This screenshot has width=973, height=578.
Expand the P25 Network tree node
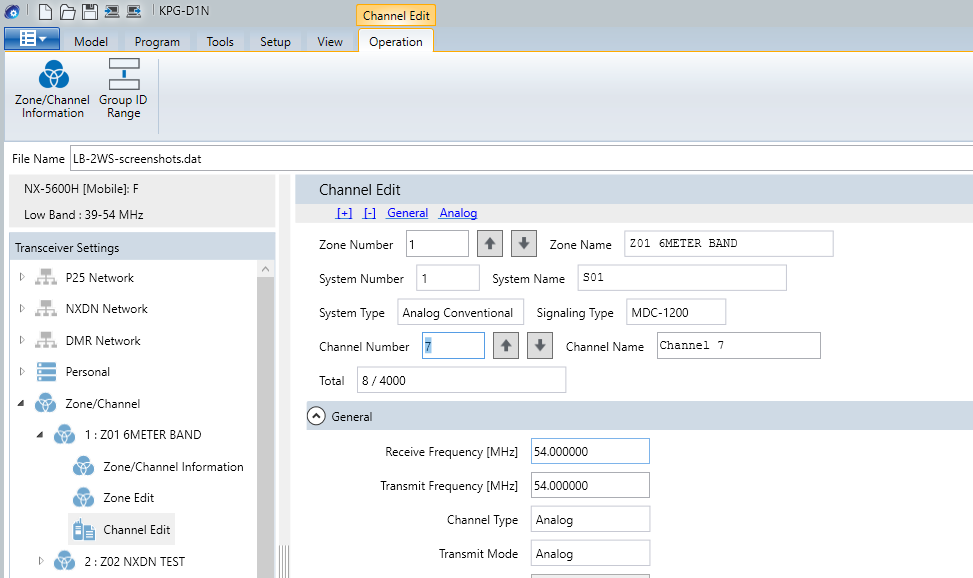(23, 277)
